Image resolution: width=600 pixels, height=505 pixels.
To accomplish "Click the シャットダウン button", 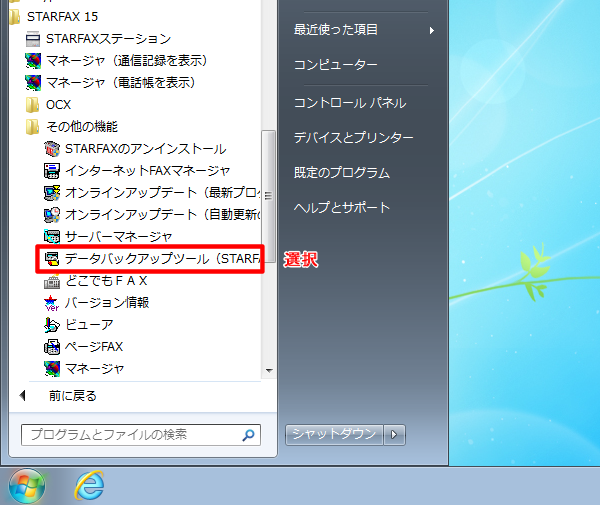I will click(334, 434).
